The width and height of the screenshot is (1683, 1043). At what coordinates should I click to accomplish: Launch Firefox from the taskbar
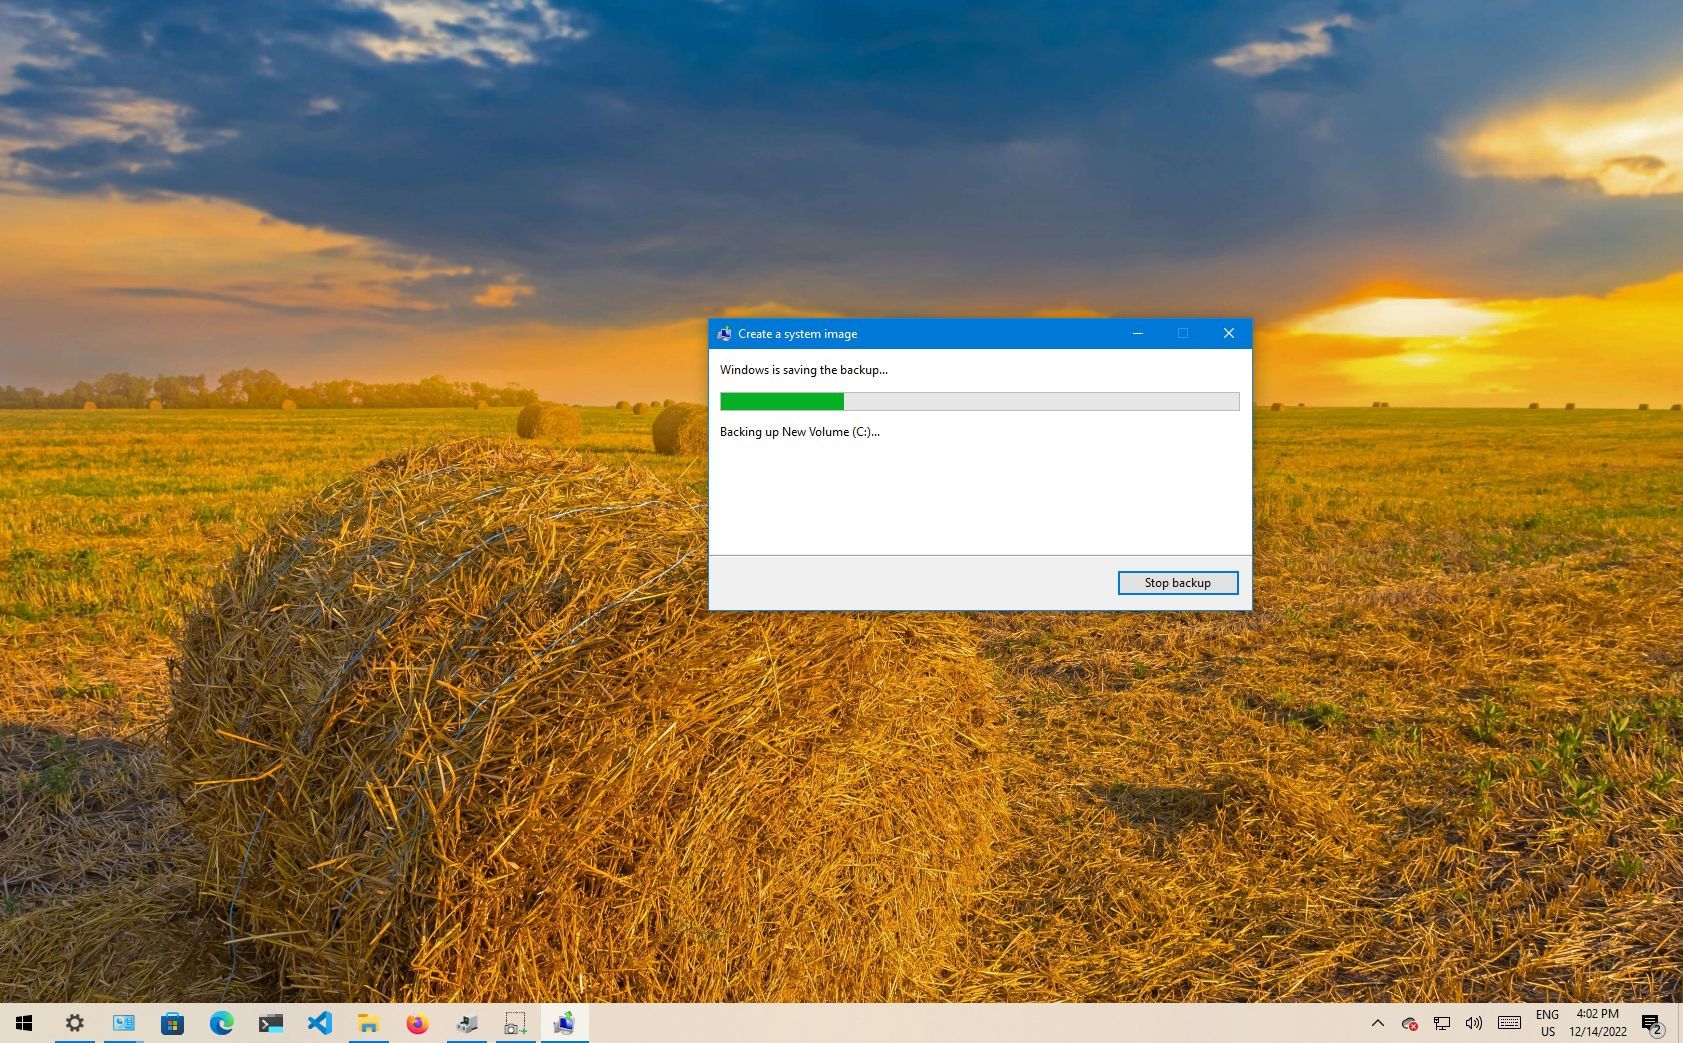coord(417,1022)
